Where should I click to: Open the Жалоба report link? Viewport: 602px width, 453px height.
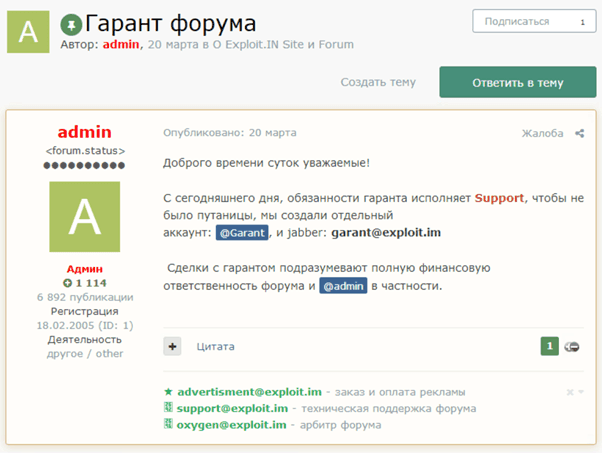(x=542, y=133)
